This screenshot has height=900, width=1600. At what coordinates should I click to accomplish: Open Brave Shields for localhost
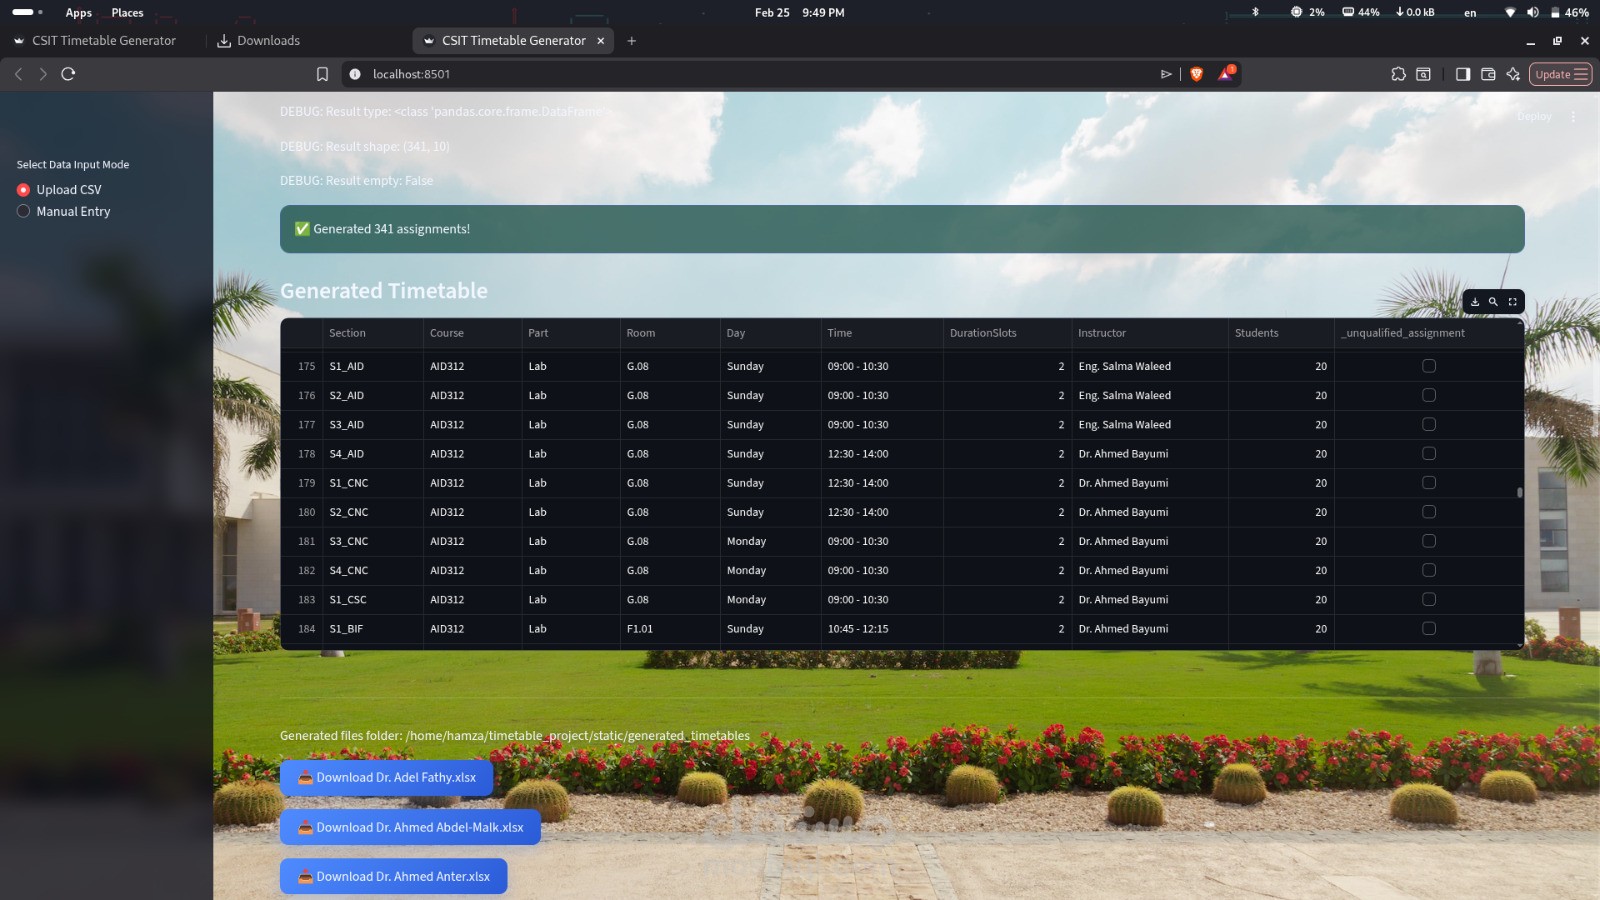(1197, 73)
